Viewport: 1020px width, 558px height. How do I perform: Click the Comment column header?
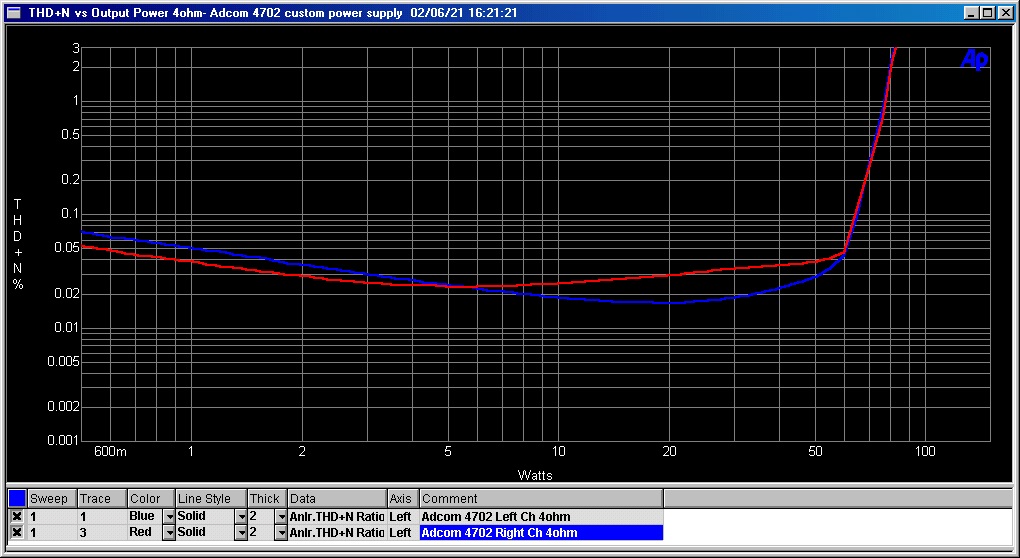click(541, 499)
